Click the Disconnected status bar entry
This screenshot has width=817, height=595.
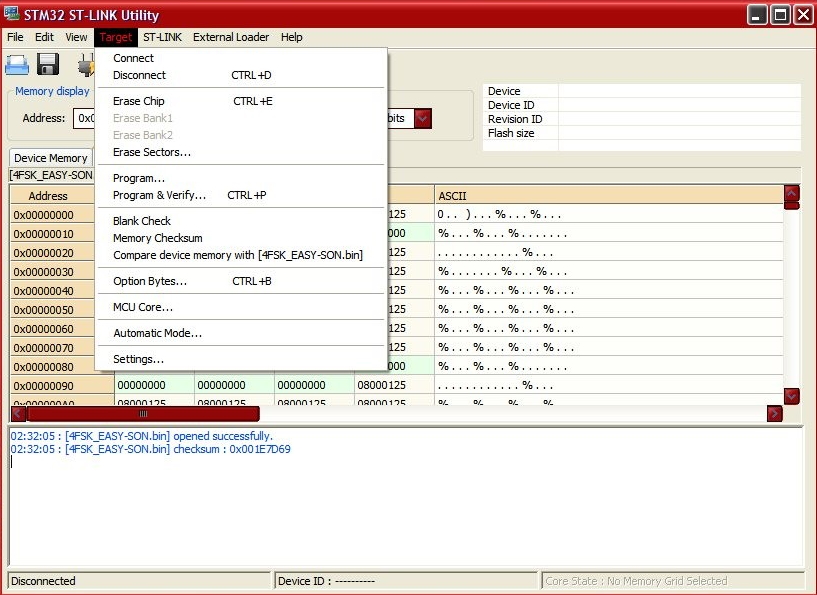click(139, 581)
